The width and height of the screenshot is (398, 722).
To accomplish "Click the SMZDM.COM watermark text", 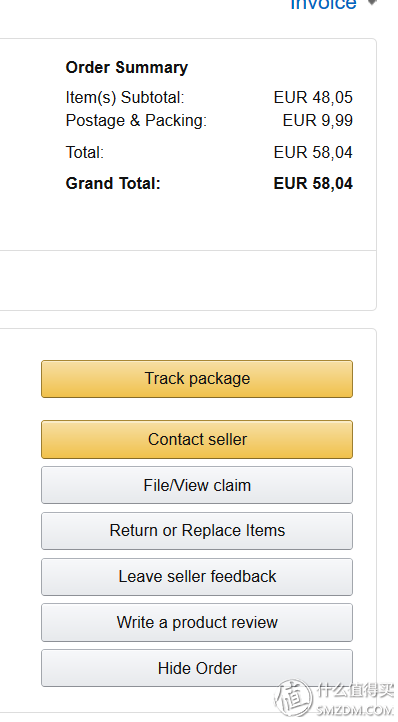I will [x=354, y=710].
